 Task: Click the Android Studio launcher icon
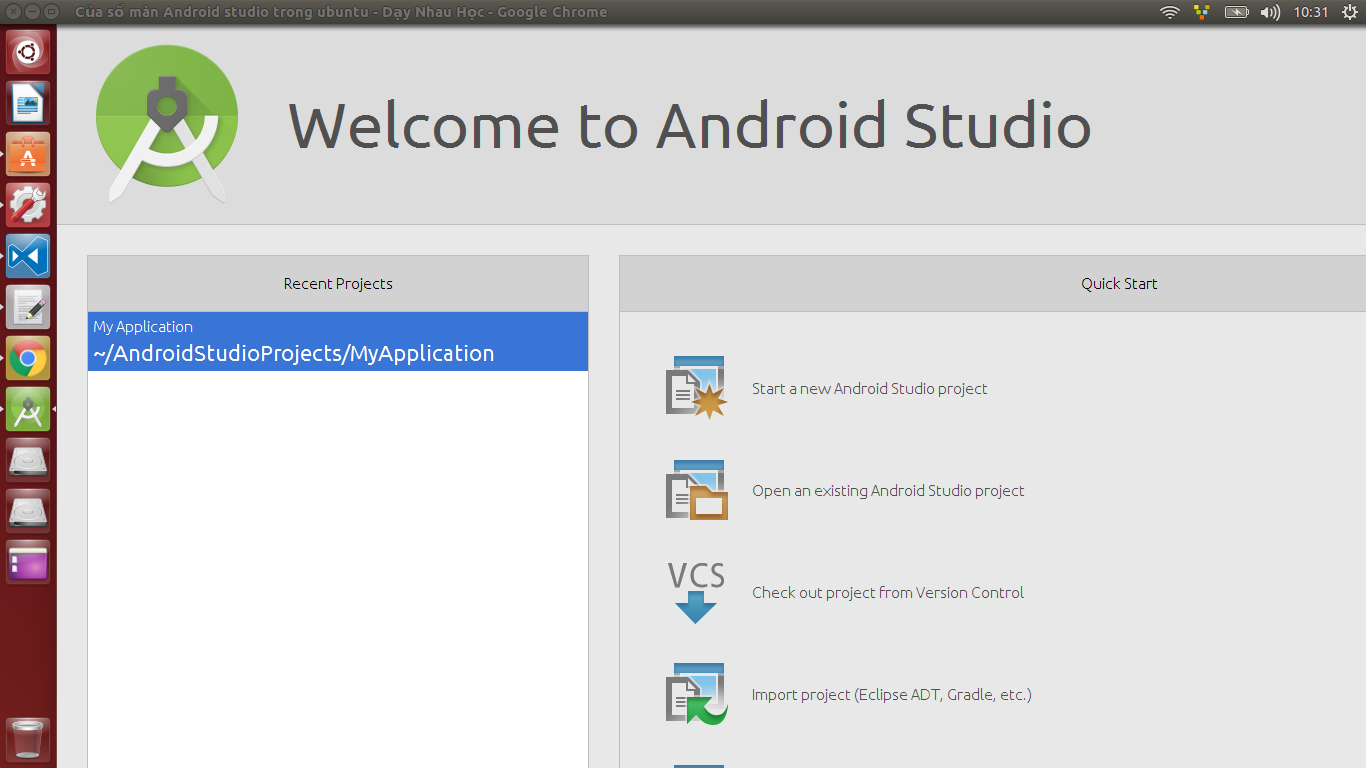[x=28, y=409]
